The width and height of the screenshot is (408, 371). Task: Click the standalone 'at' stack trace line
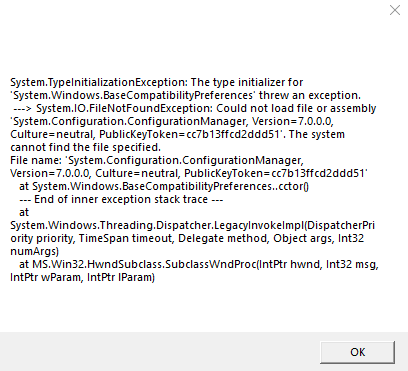coord(24,212)
